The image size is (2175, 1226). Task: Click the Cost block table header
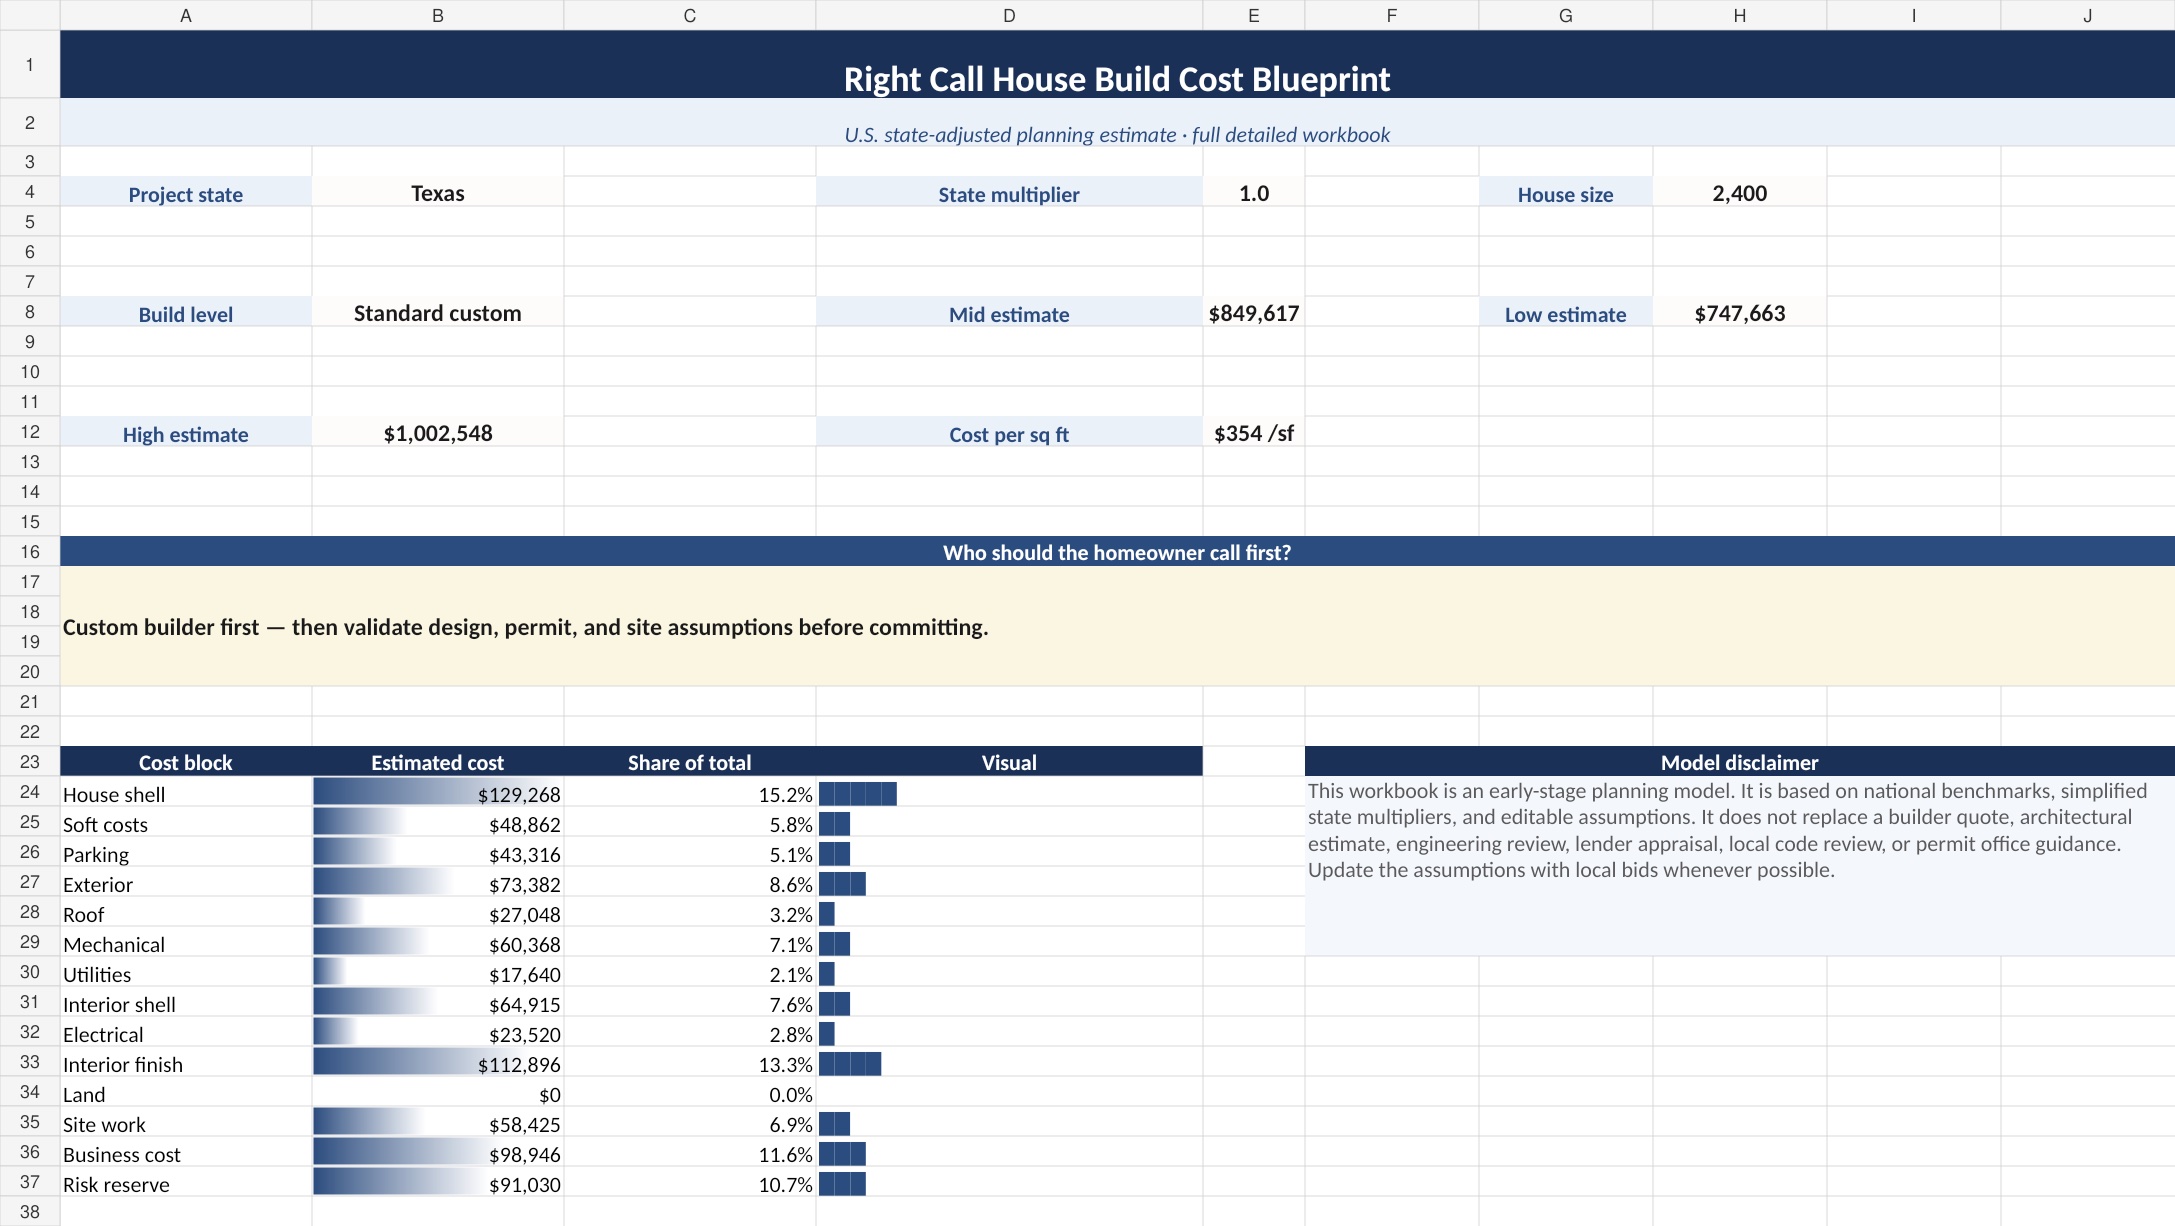tap(186, 761)
